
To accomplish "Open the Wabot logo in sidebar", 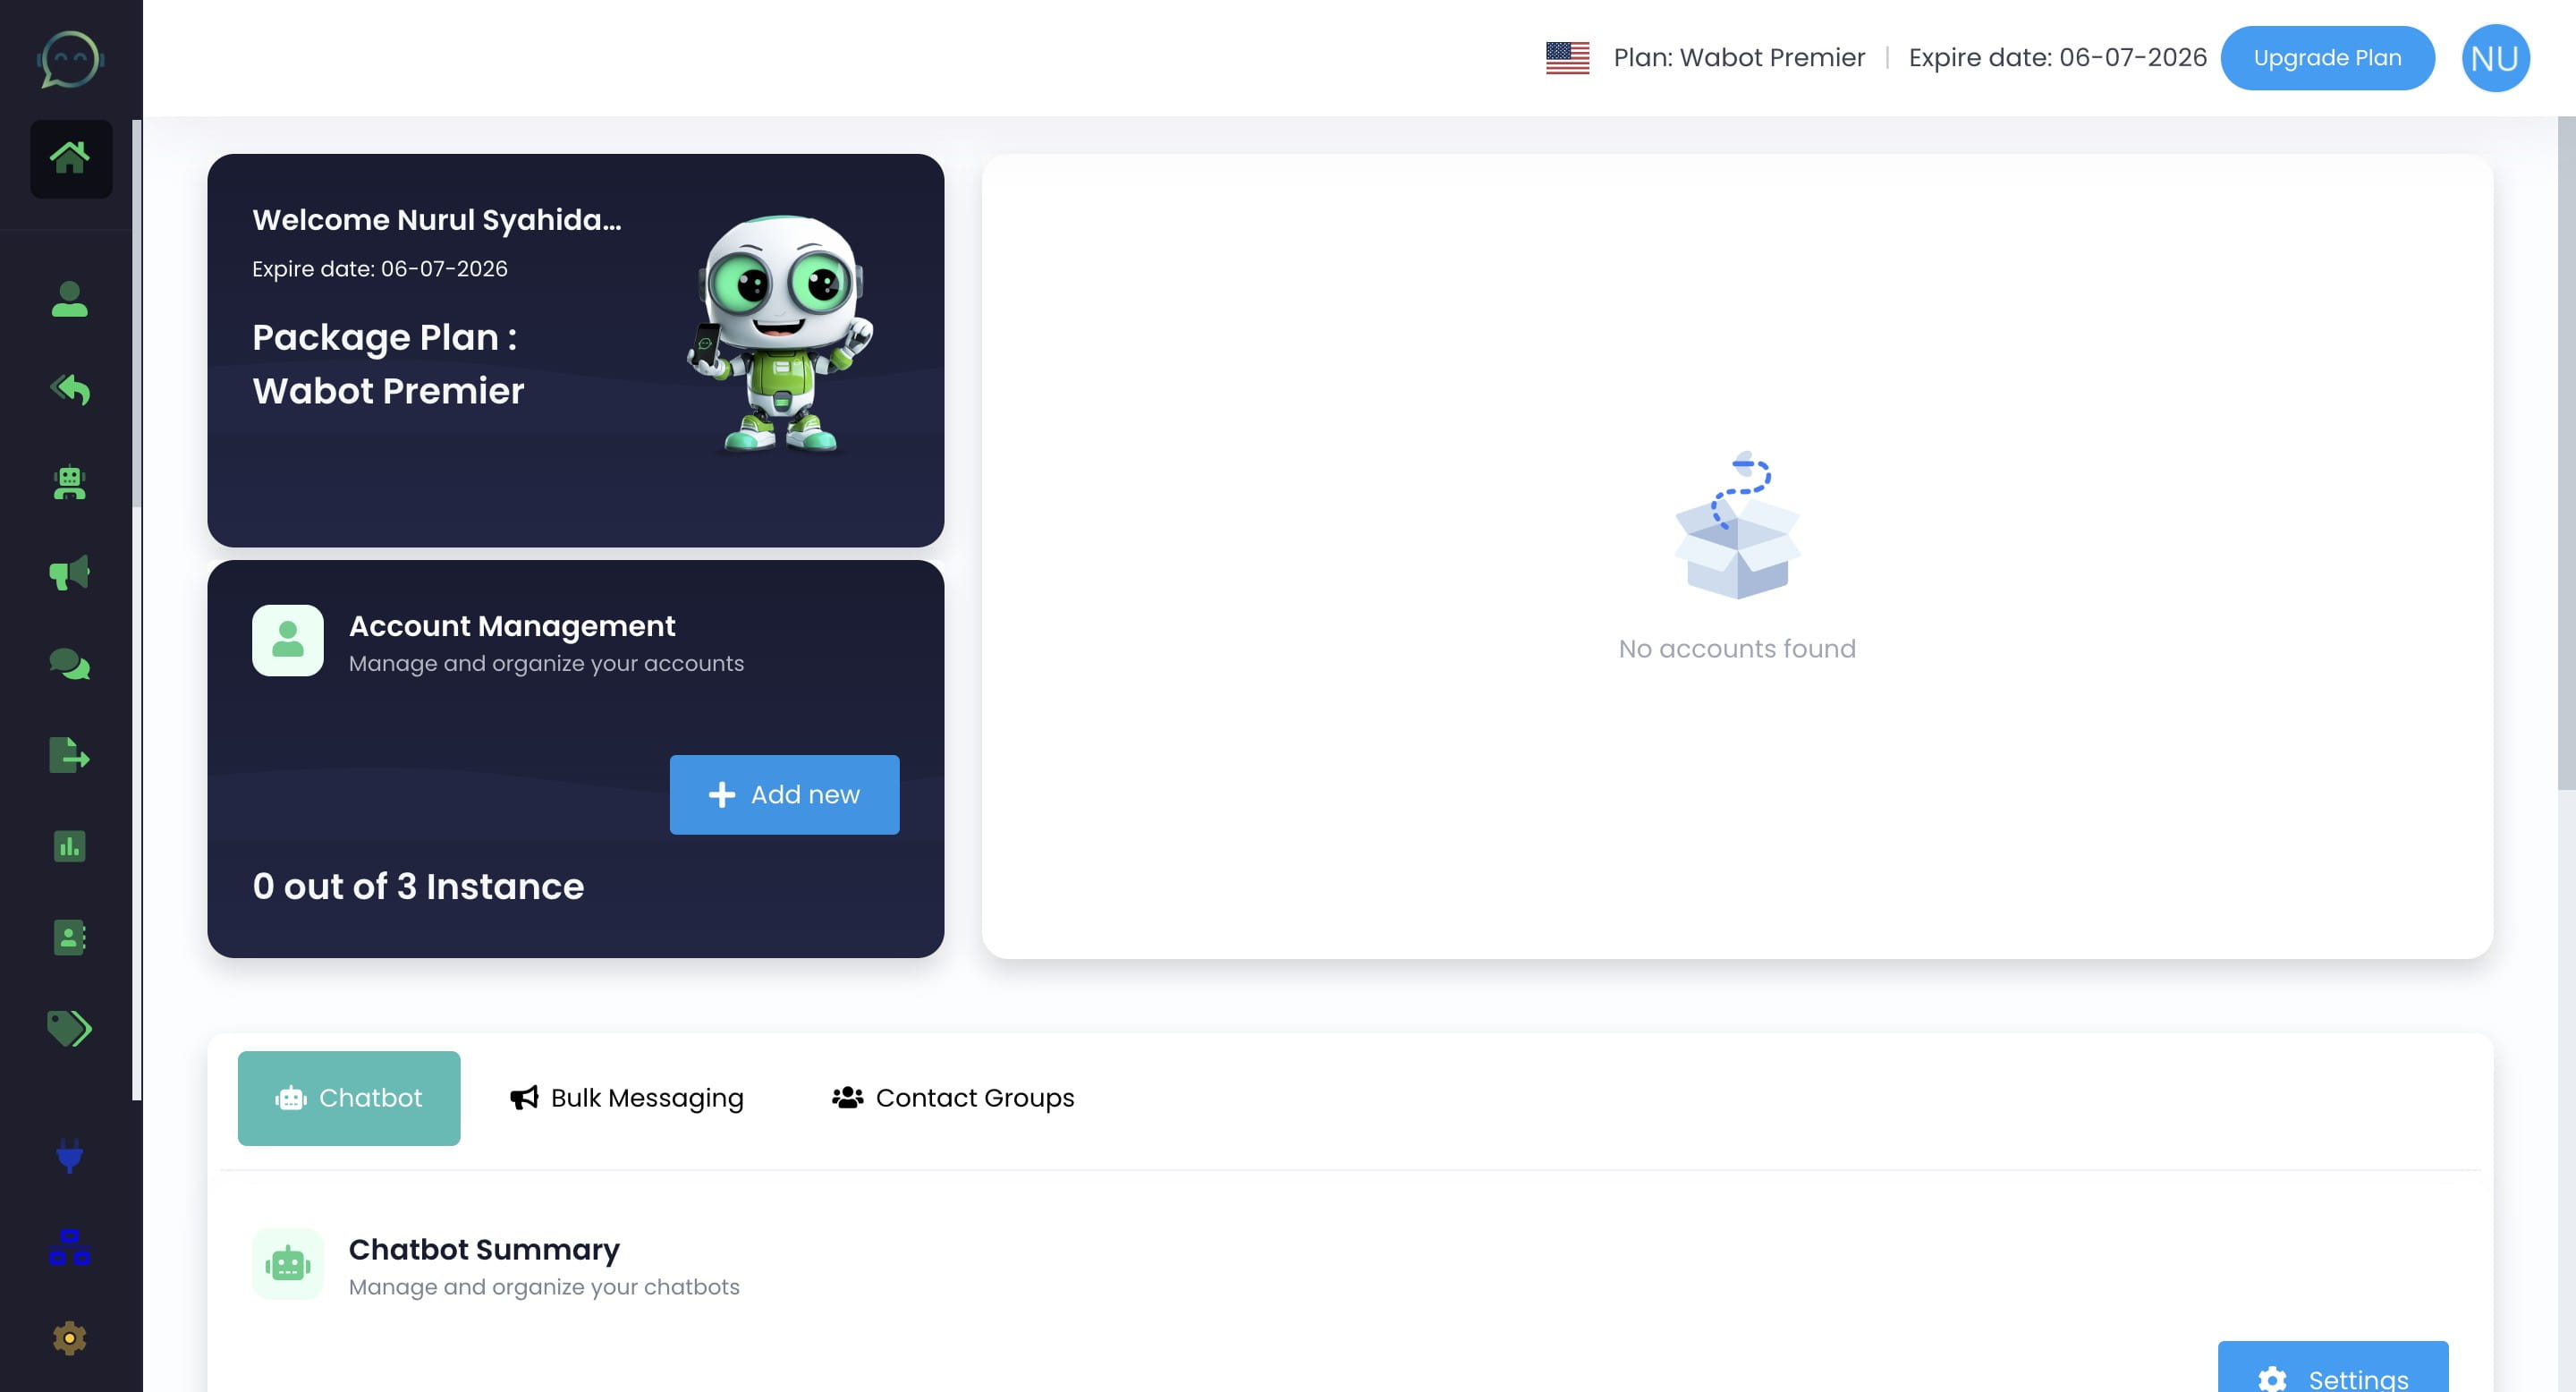I will click(70, 59).
